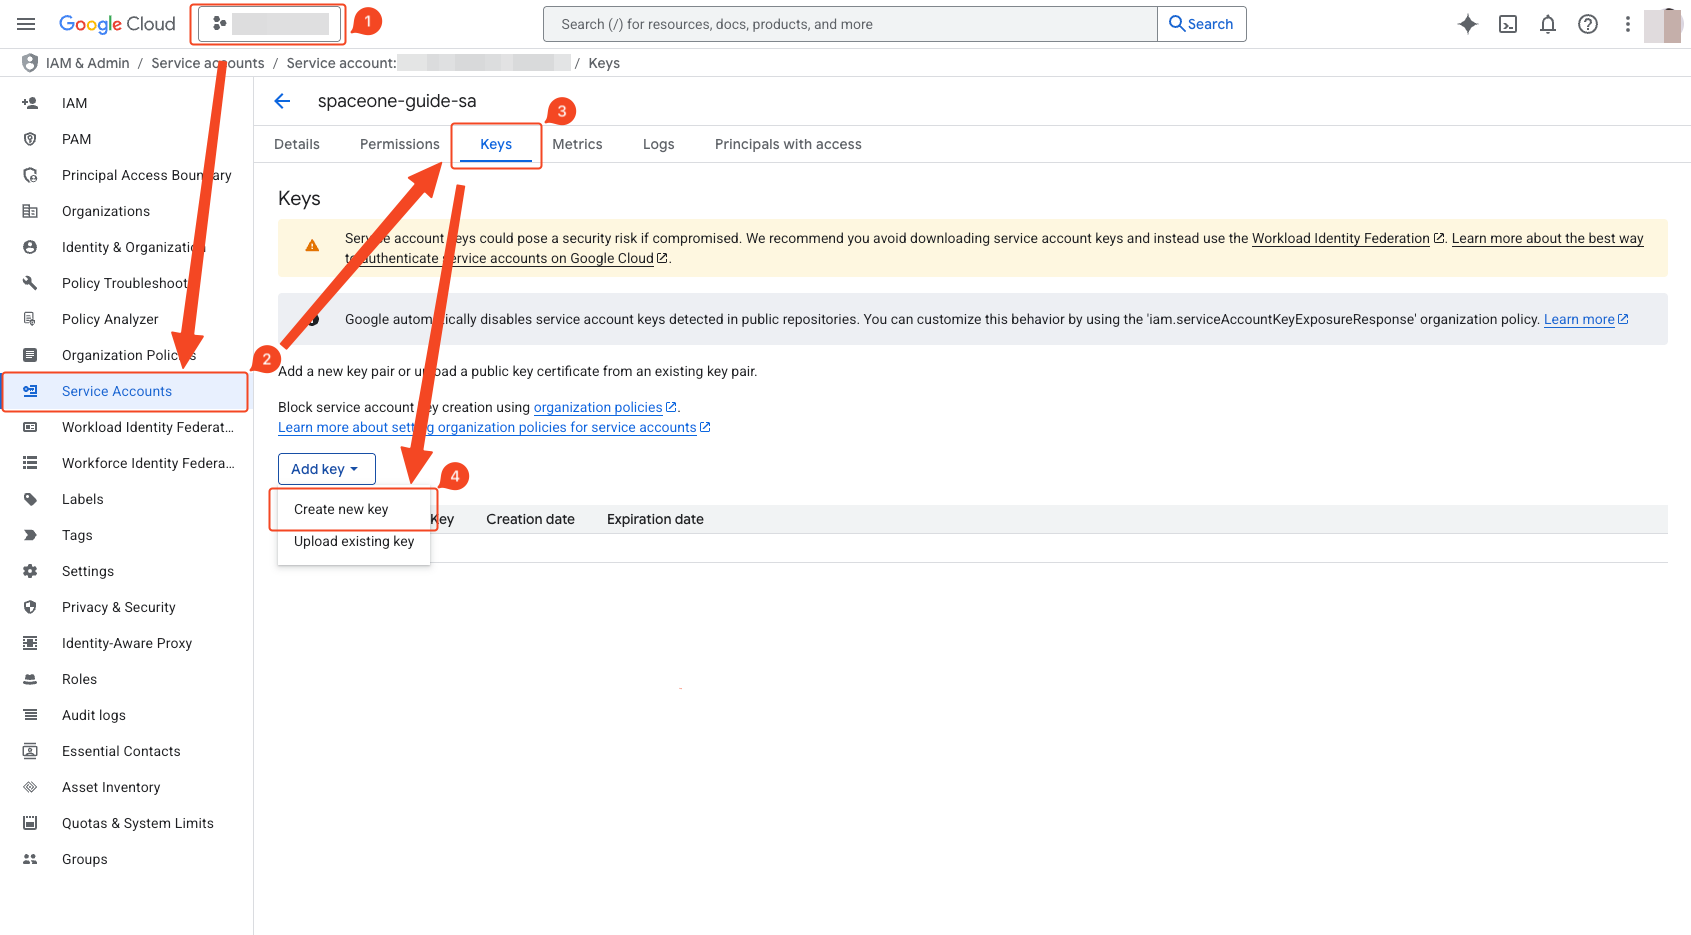
Task: Open the three-dot settings menu
Action: [x=1628, y=24]
